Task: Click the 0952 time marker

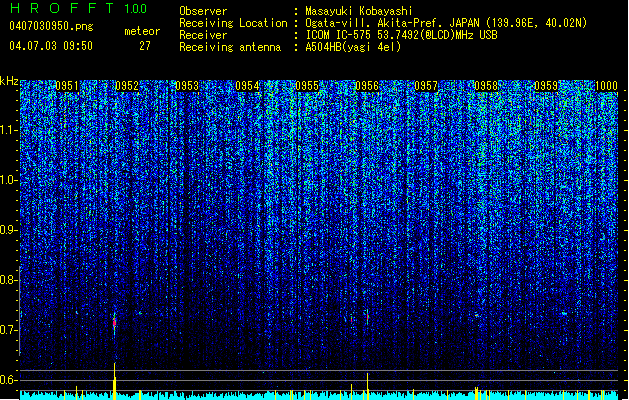Action: click(x=127, y=86)
